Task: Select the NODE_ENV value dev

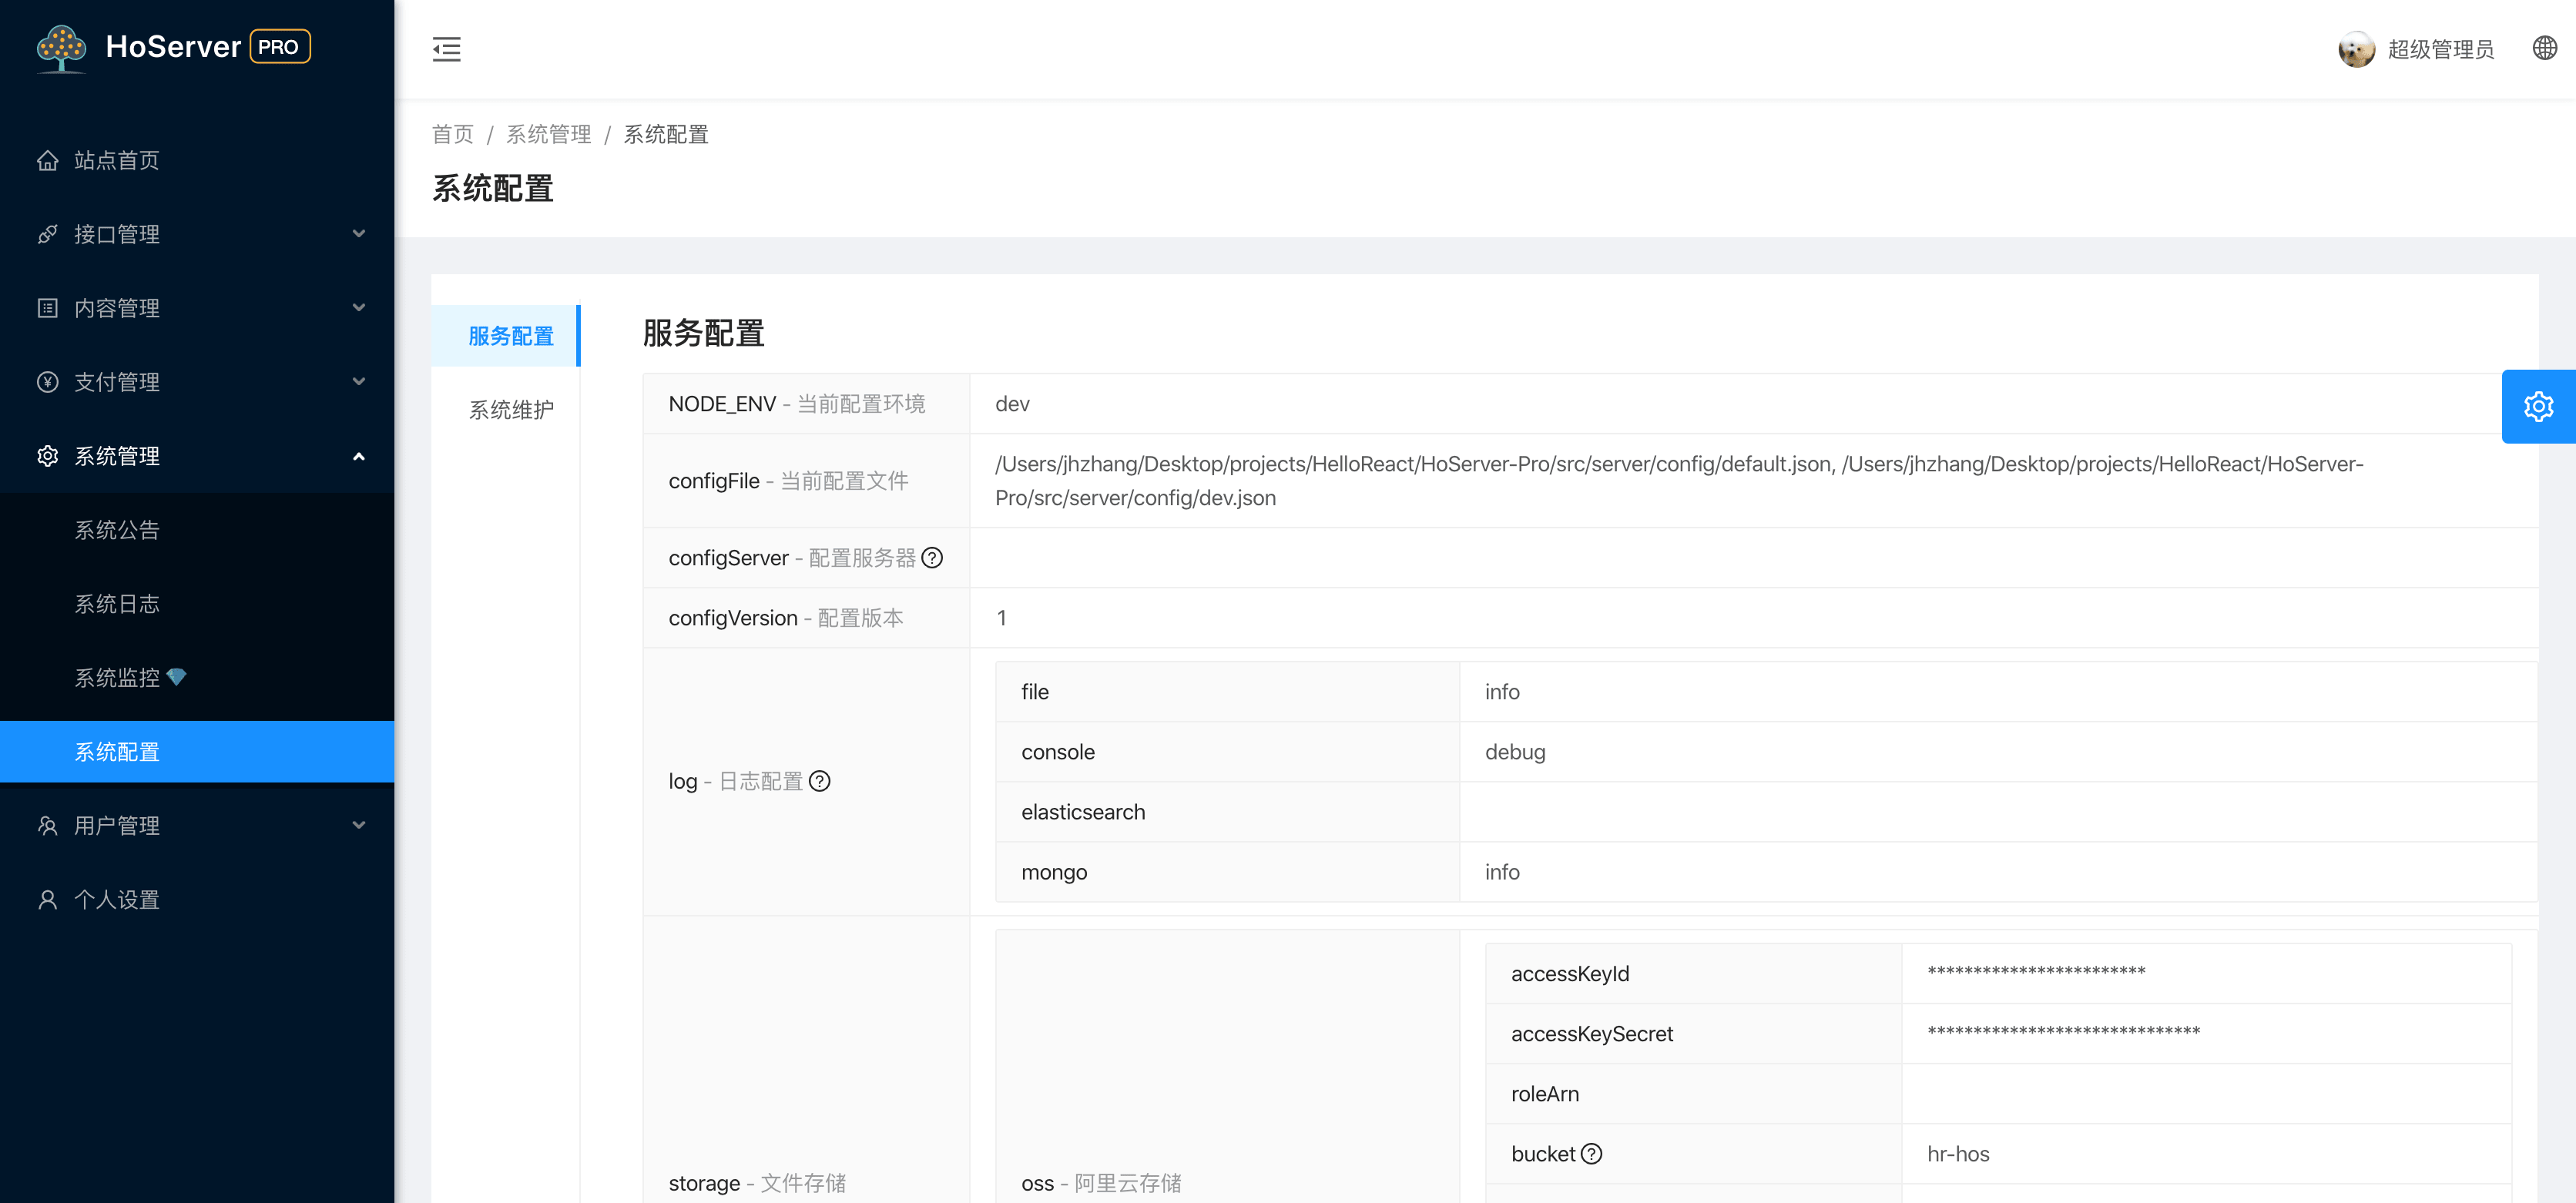Action: point(1012,404)
